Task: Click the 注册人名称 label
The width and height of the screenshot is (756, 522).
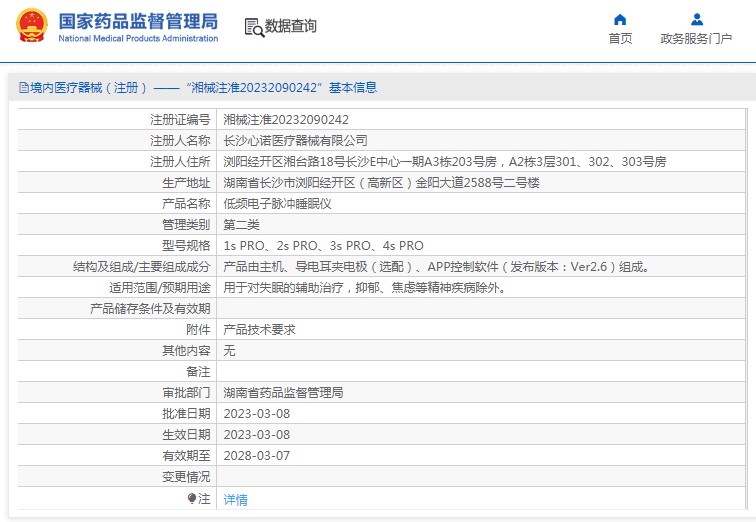Action: [x=180, y=141]
